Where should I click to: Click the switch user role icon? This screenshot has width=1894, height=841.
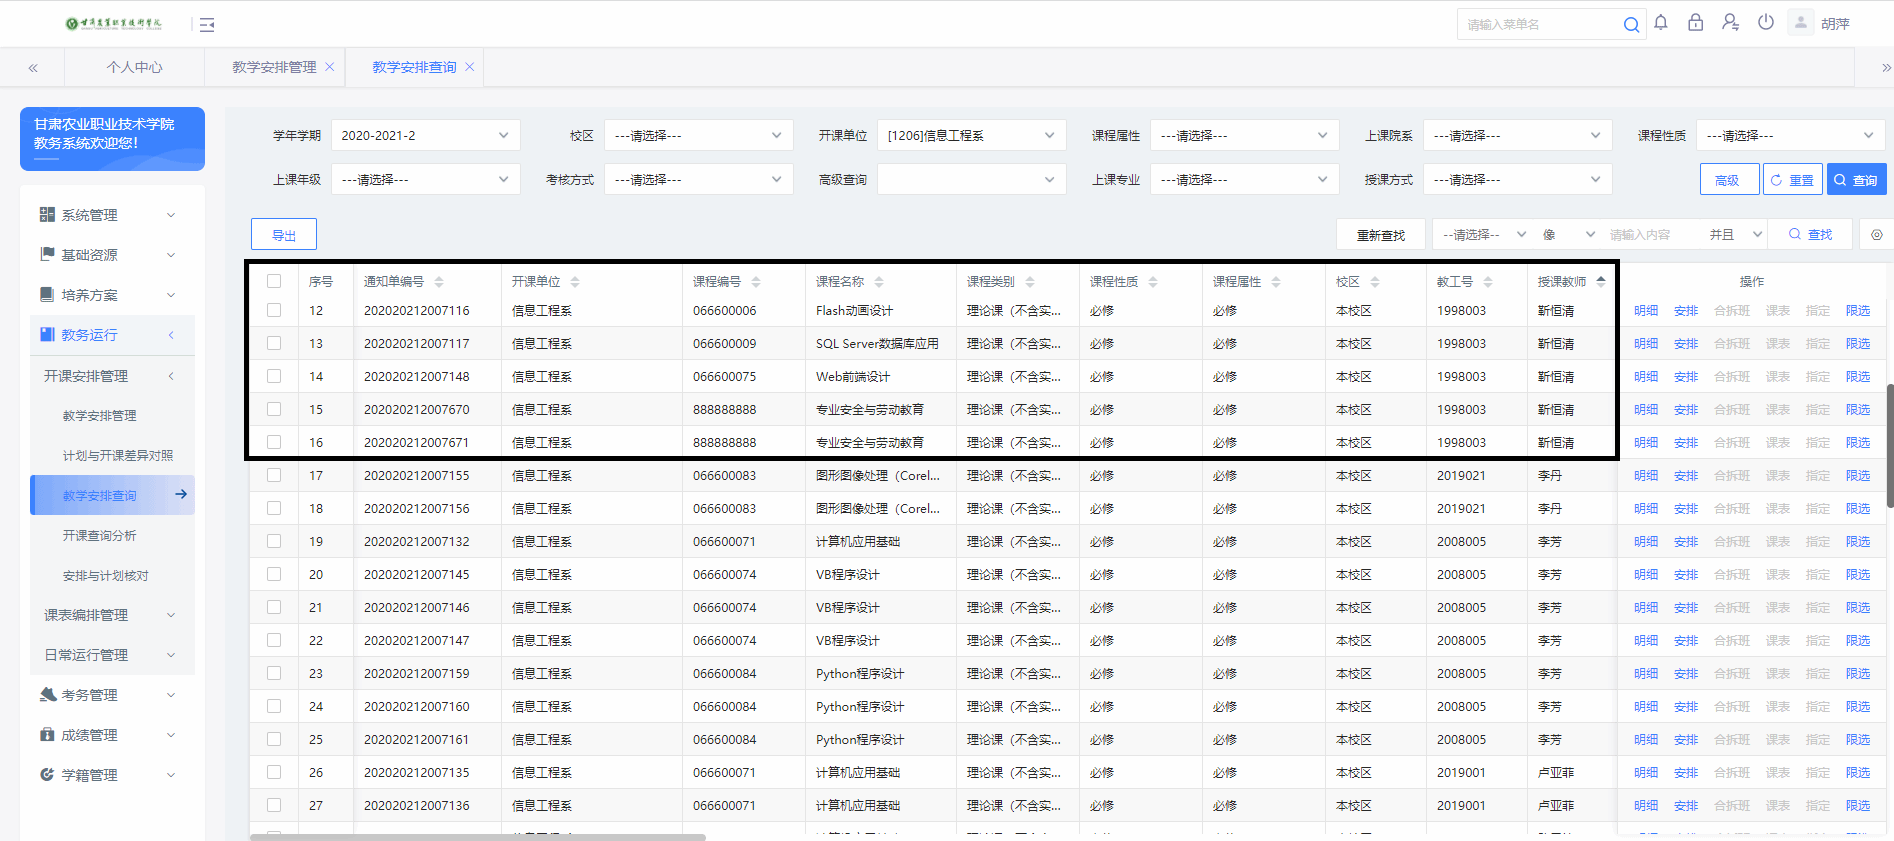(1730, 23)
